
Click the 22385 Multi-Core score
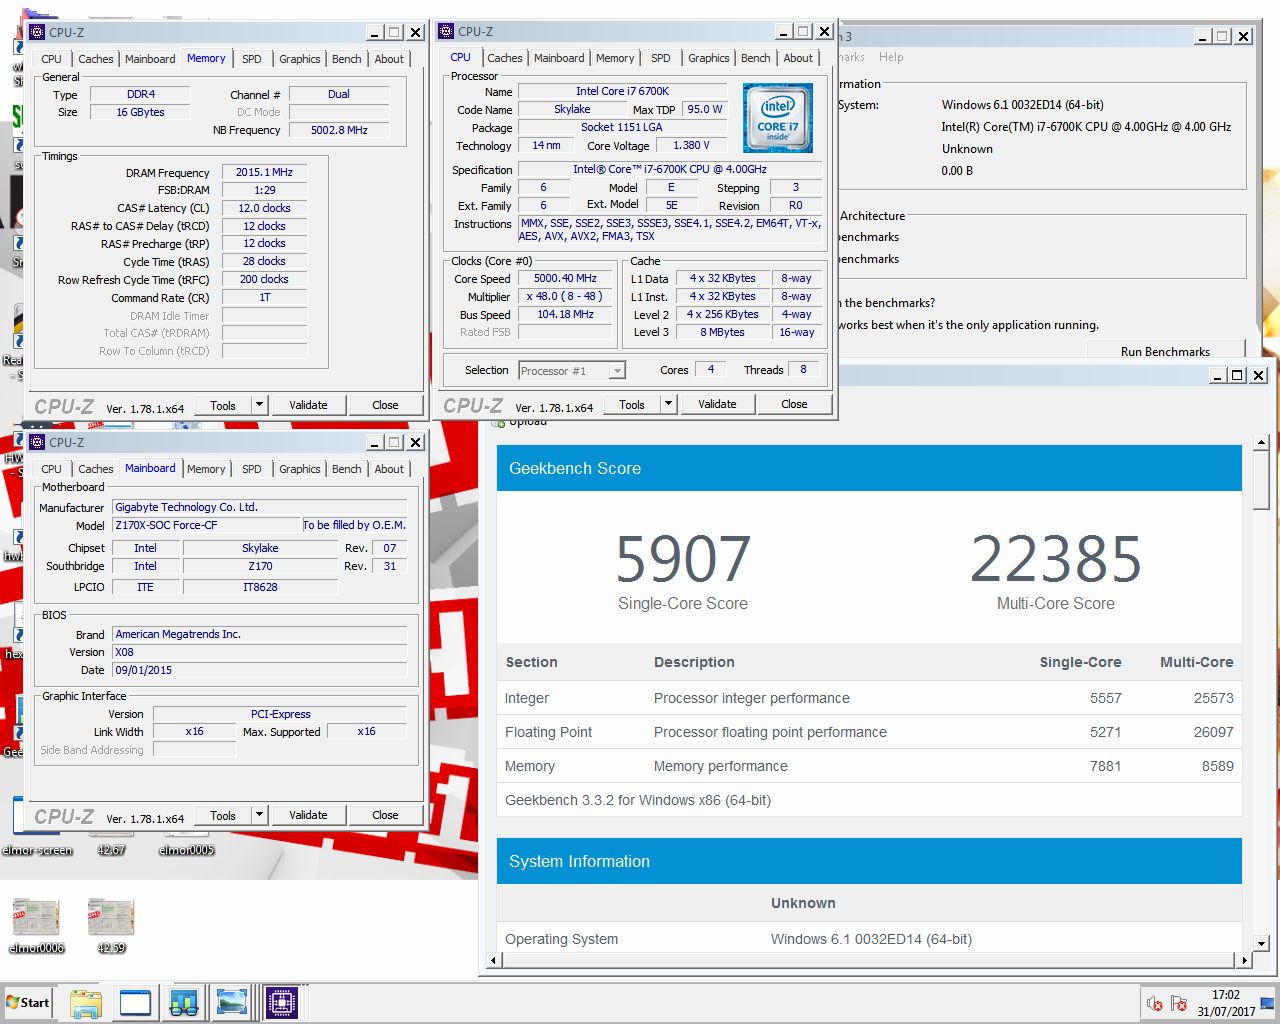(1055, 559)
